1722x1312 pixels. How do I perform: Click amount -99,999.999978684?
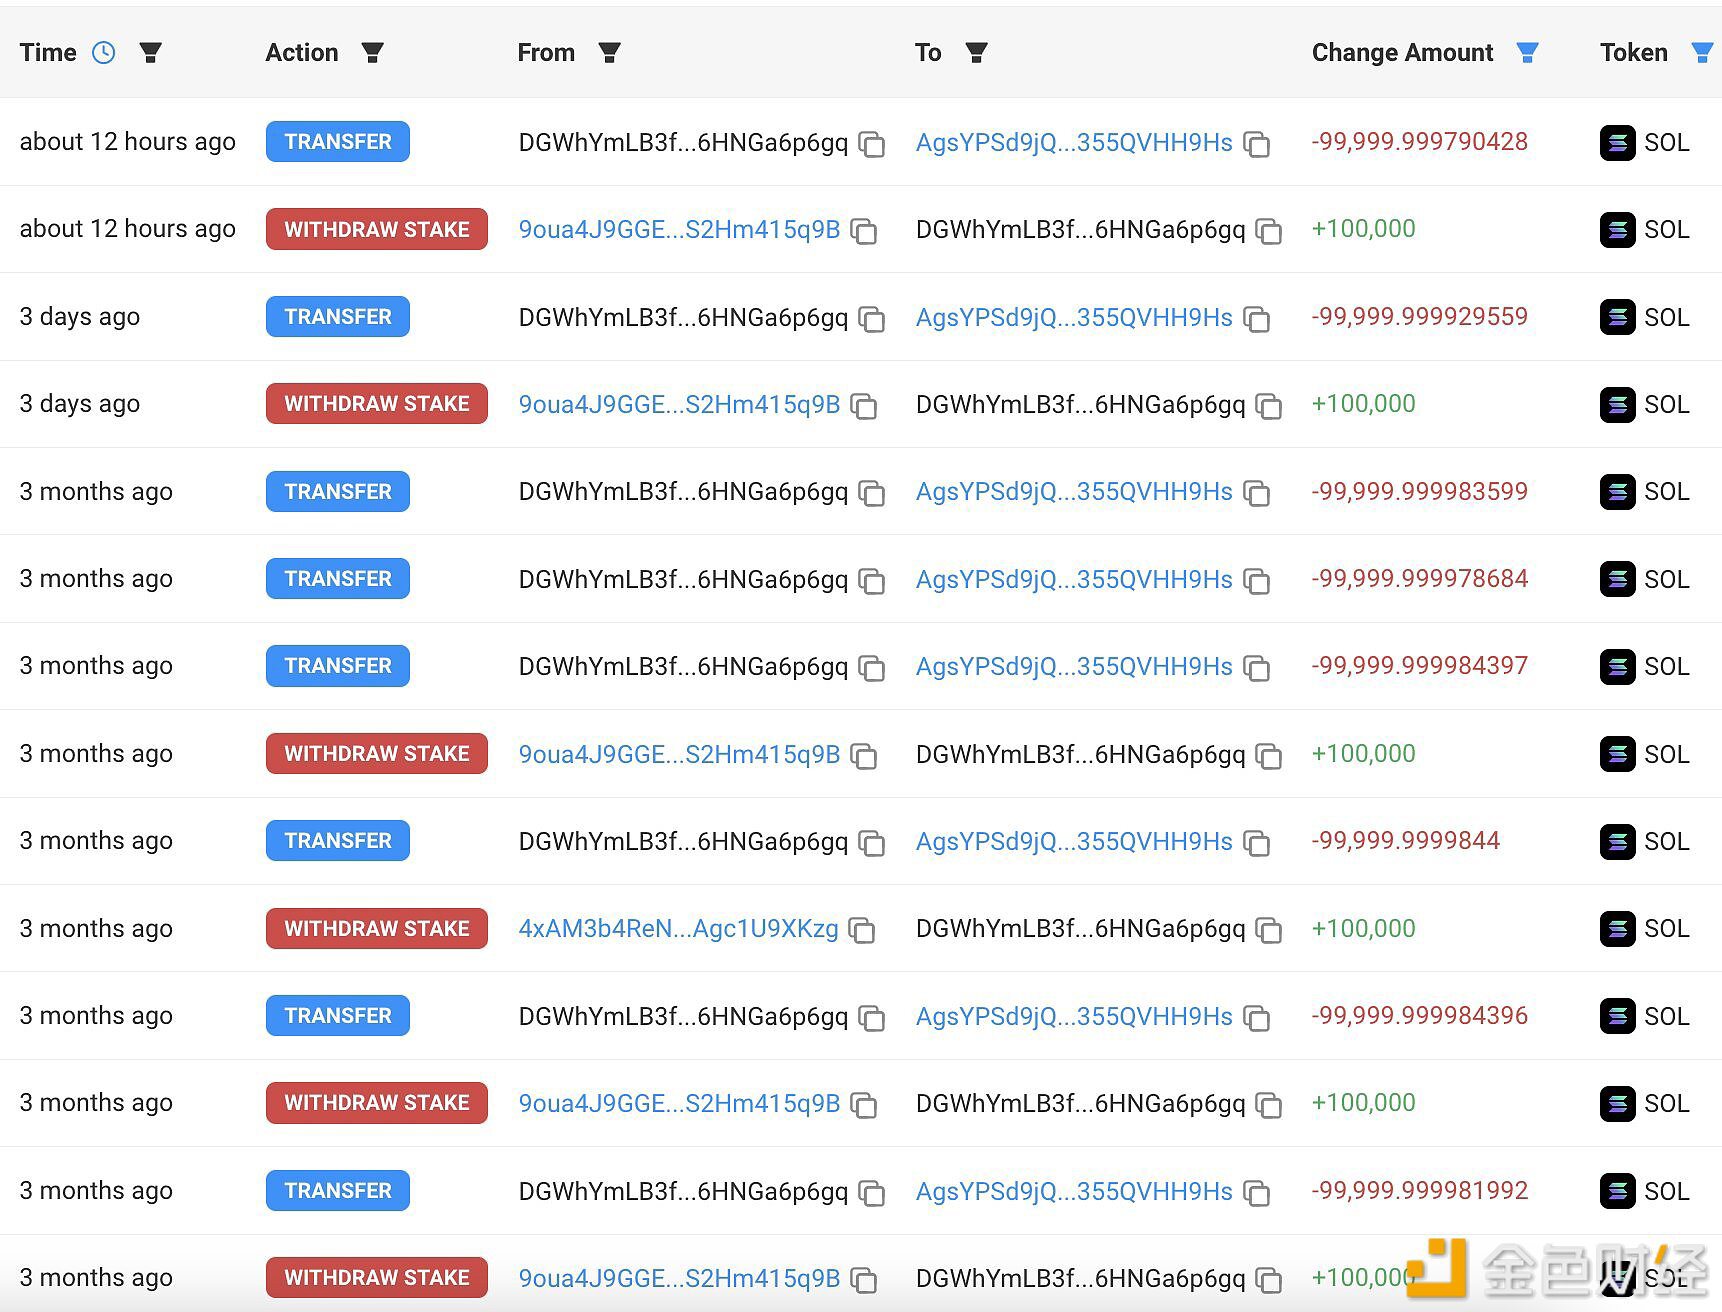[x=1420, y=579]
